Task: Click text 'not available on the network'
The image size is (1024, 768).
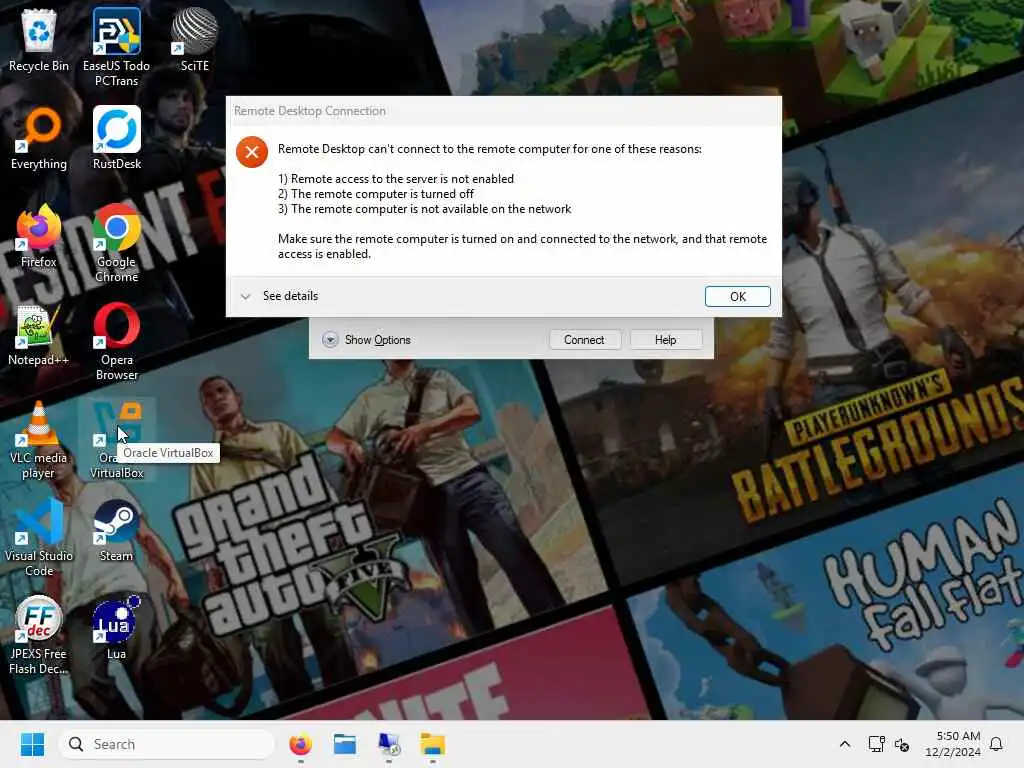Action: 496,209
